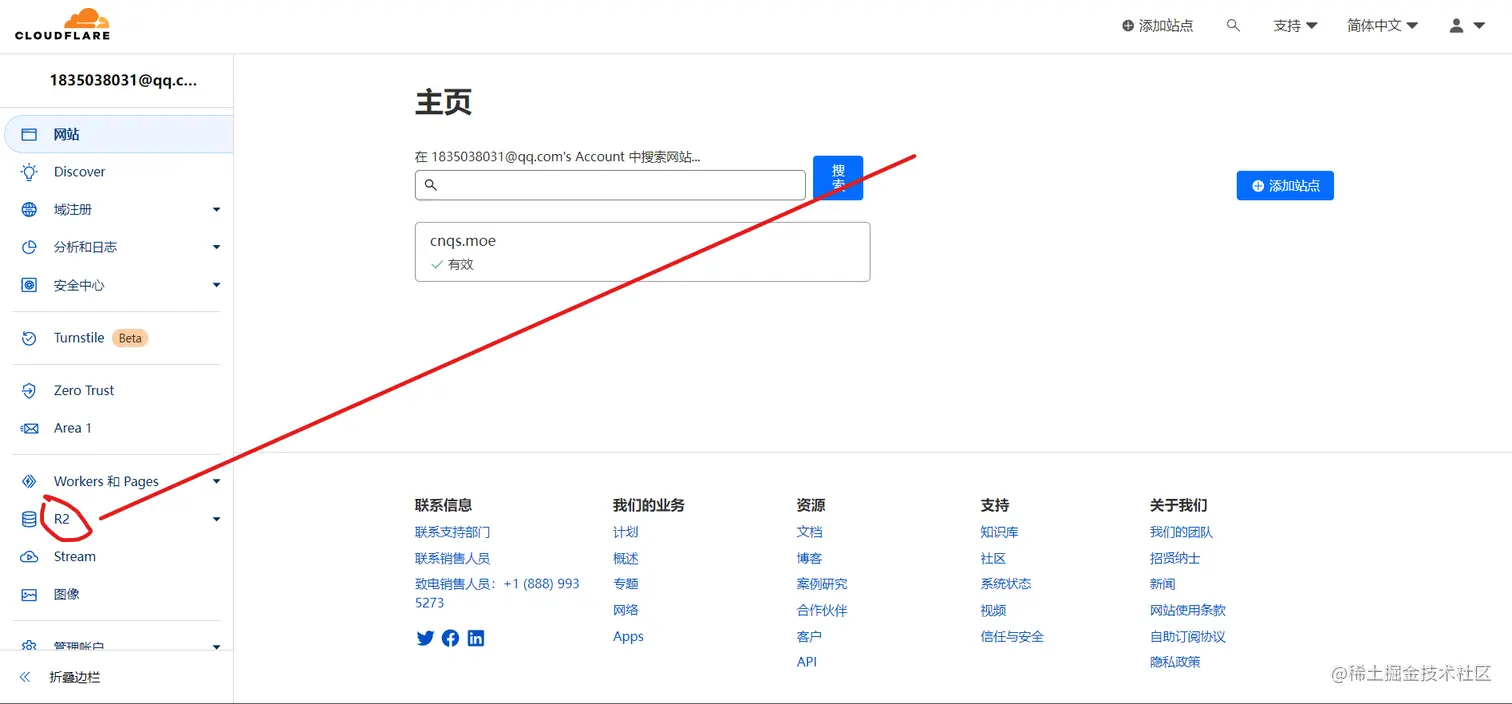This screenshot has height=704, width=1512.
Task: Open Area 1 in sidebar
Action: pyautogui.click(x=72, y=428)
